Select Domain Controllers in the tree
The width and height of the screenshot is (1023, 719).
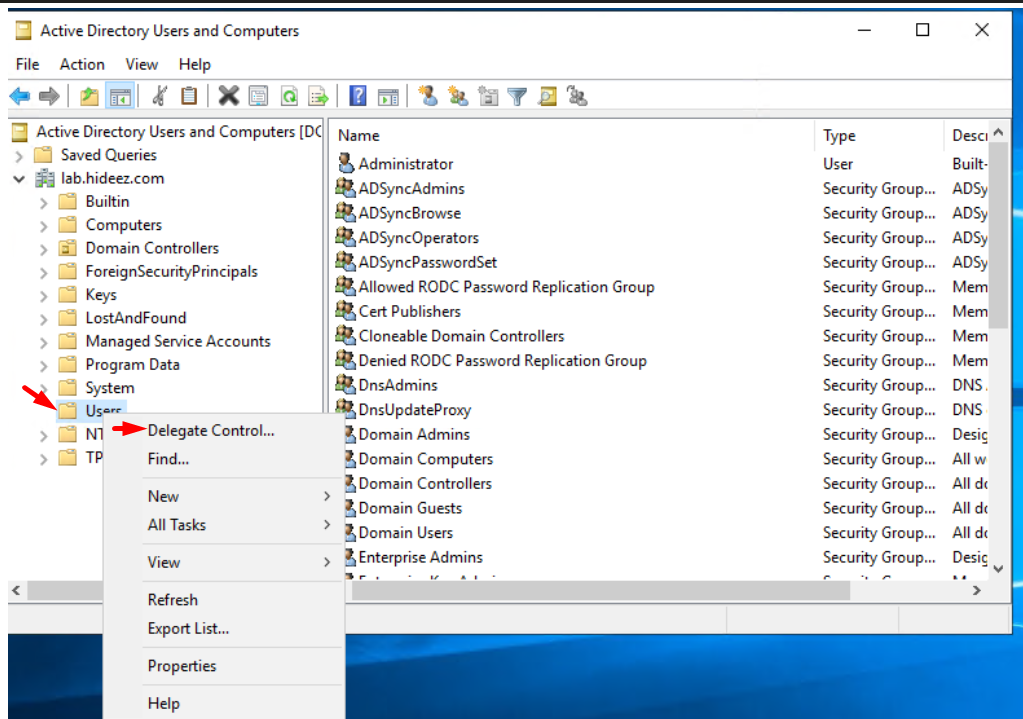152,248
